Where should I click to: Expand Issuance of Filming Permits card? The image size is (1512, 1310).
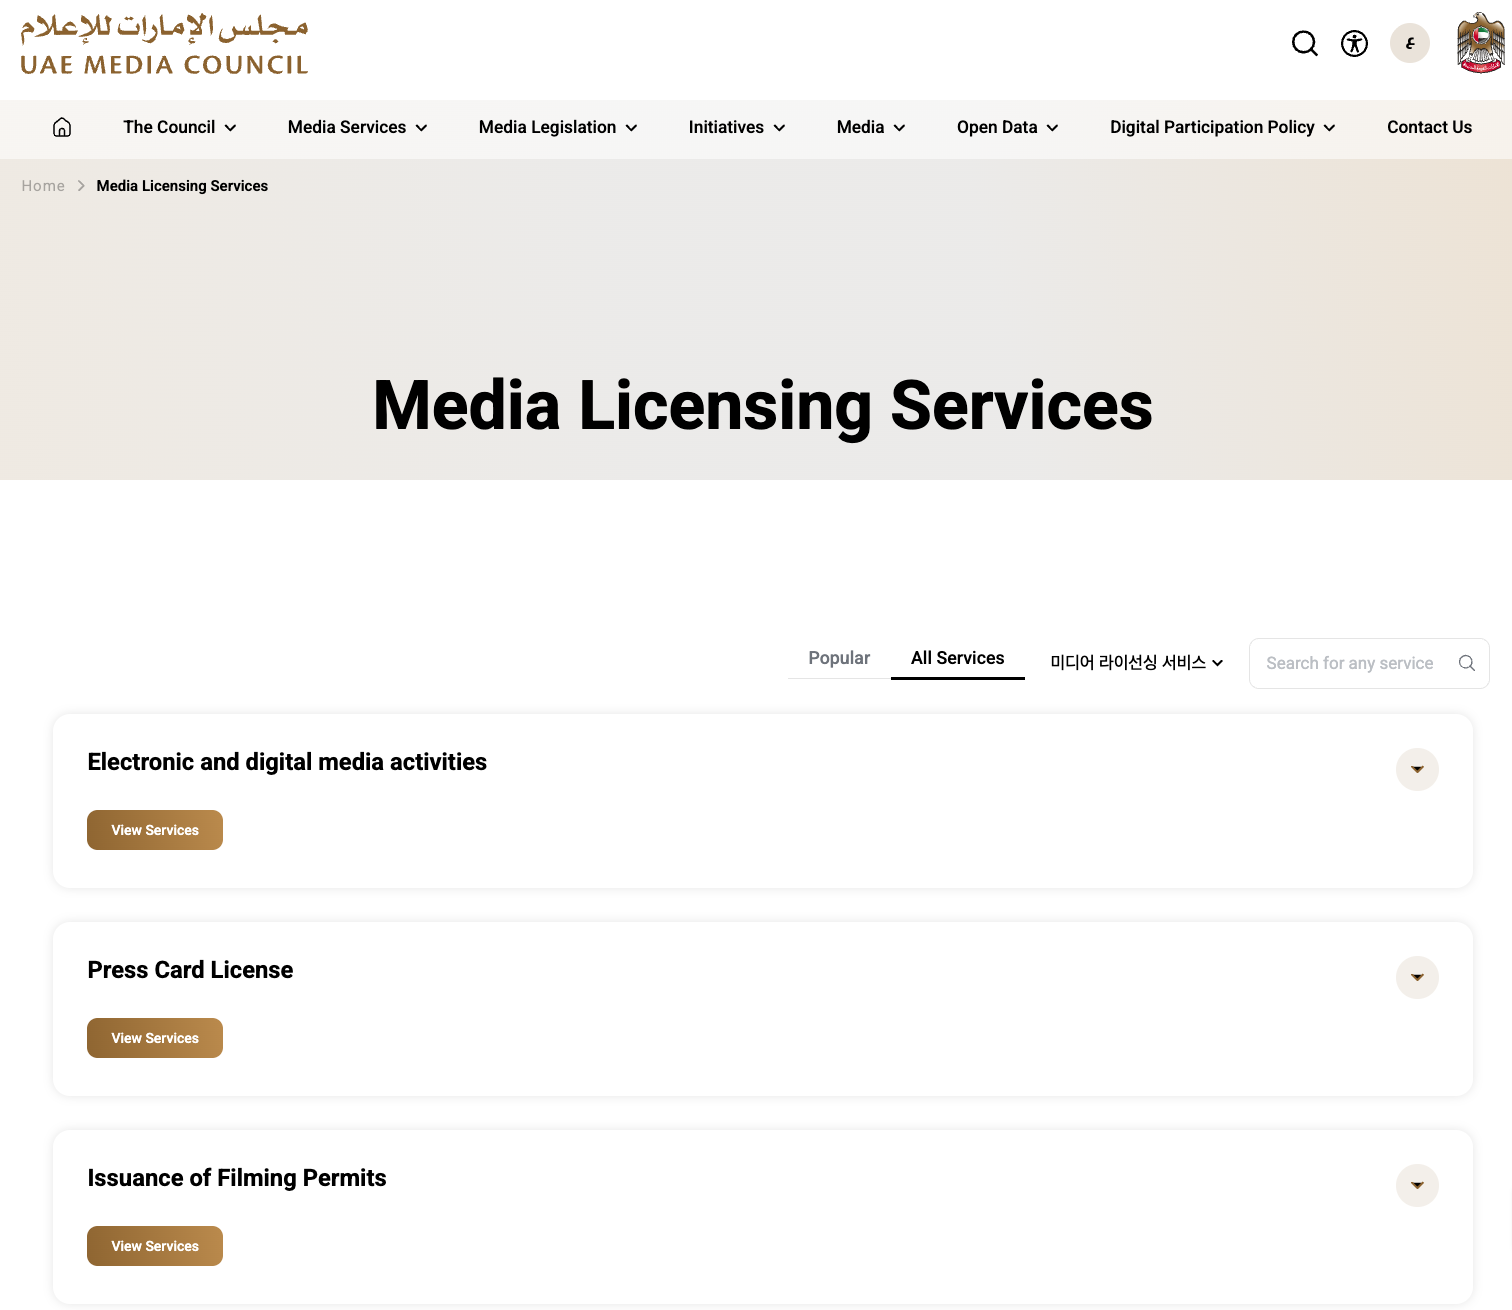[1416, 1185]
